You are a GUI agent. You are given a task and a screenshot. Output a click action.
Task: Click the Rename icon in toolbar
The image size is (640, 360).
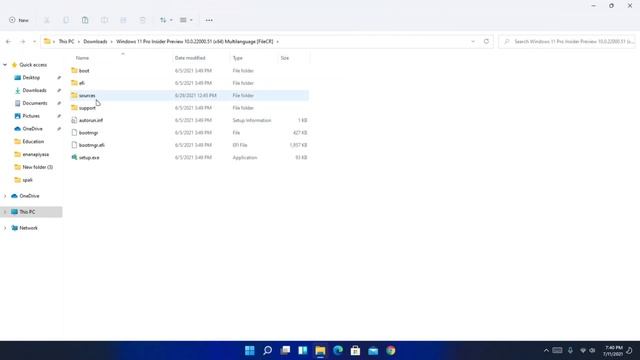click(104, 20)
